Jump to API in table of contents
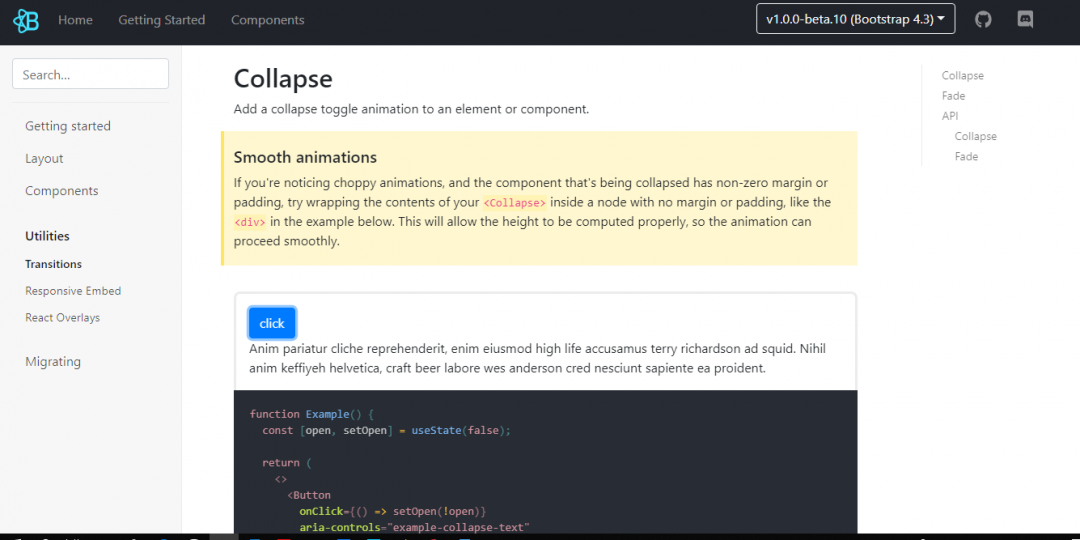 tap(950, 116)
